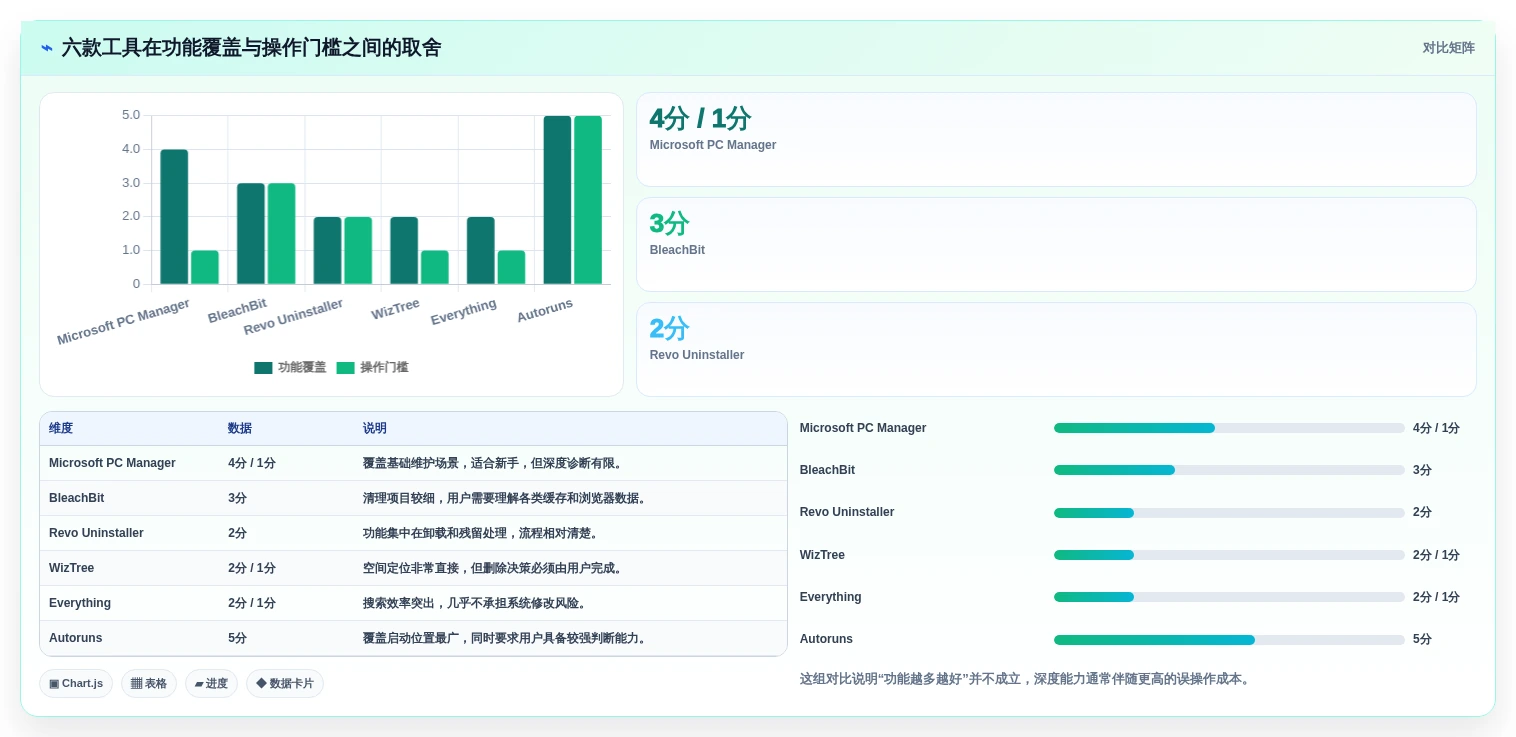The height and width of the screenshot is (737, 1516).
Task: Toggle the 功能覆盖 legend entry
Action: tap(290, 367)
